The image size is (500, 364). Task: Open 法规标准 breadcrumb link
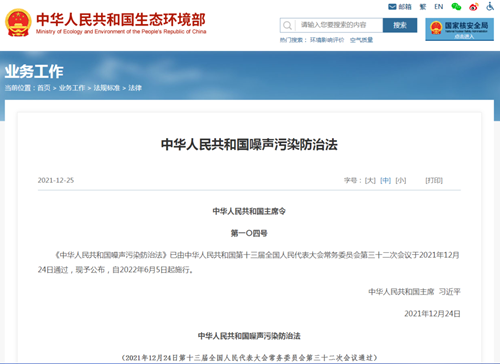click(107, 88)
